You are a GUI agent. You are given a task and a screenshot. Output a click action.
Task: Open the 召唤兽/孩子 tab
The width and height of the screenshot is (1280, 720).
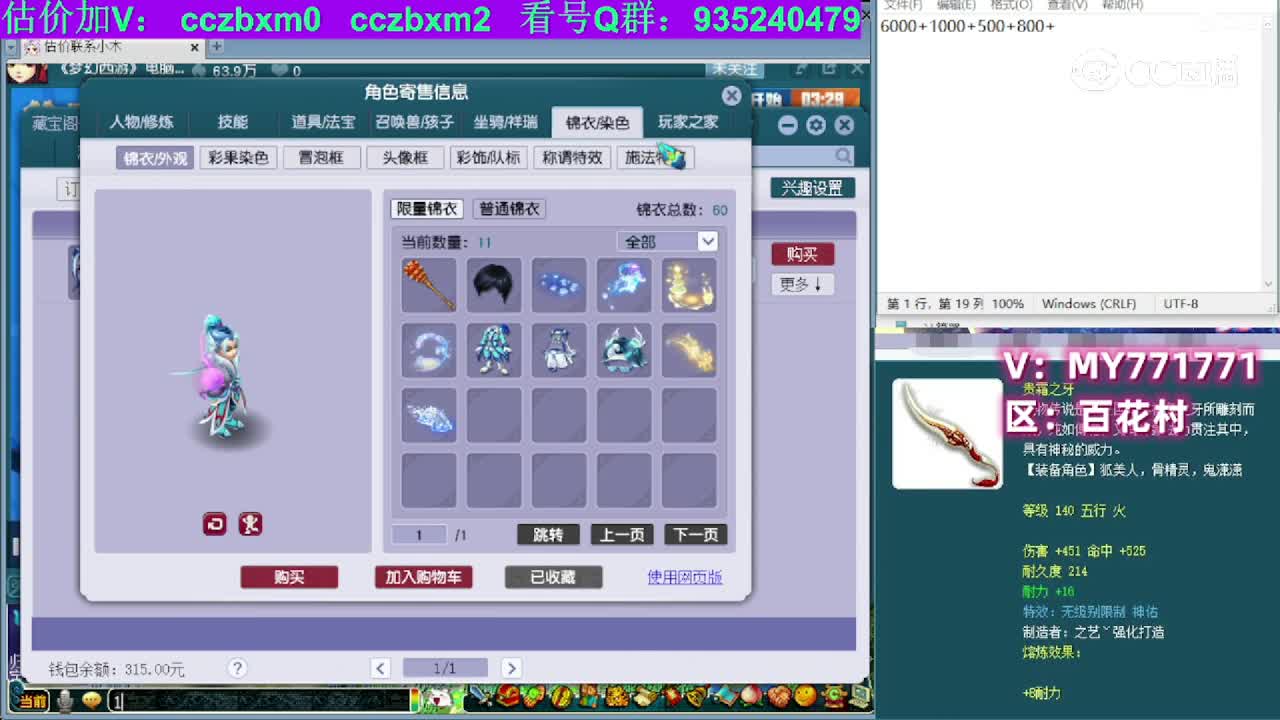[x=414, y=122]
